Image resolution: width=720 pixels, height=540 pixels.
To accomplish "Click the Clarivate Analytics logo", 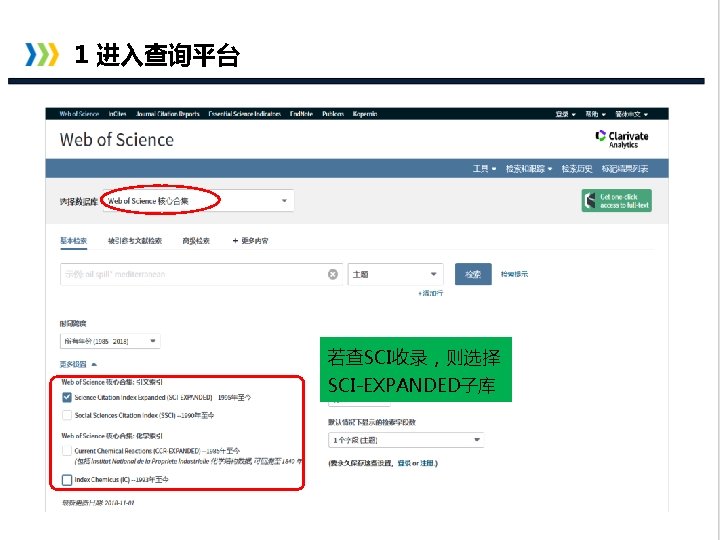I will 622,139.
